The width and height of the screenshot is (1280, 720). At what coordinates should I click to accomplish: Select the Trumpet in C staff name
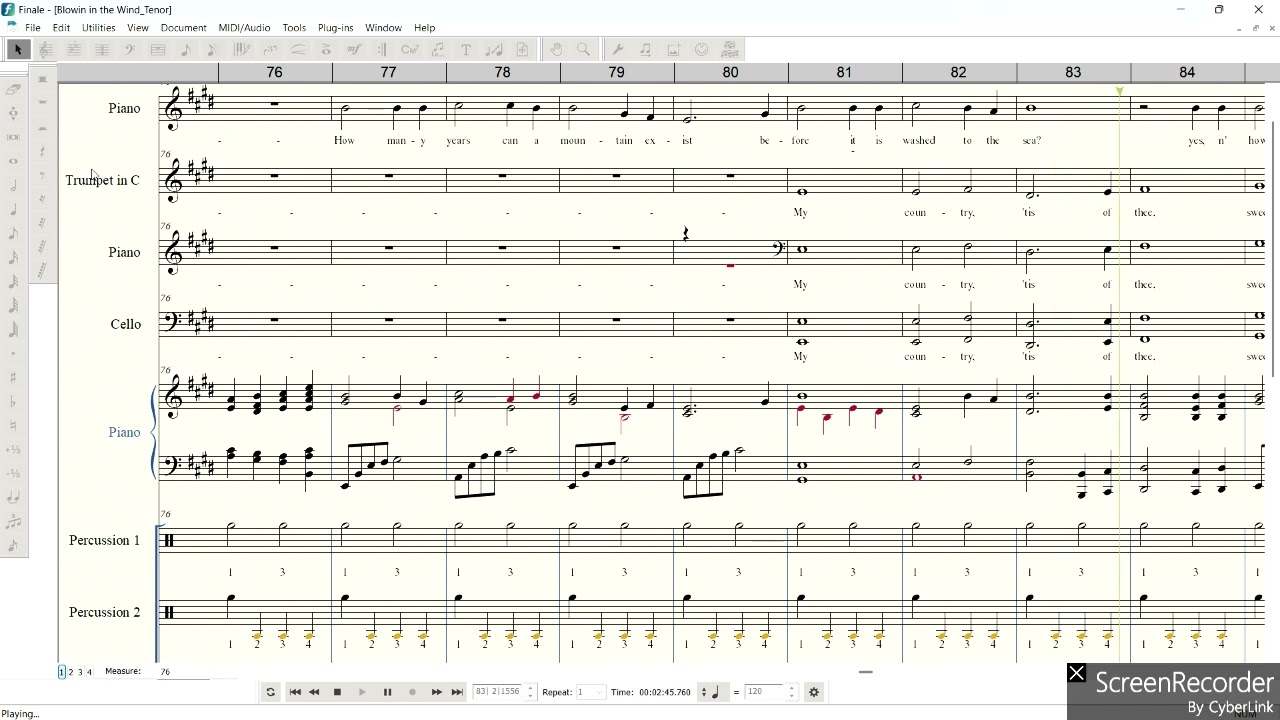[x=102, y=180]
